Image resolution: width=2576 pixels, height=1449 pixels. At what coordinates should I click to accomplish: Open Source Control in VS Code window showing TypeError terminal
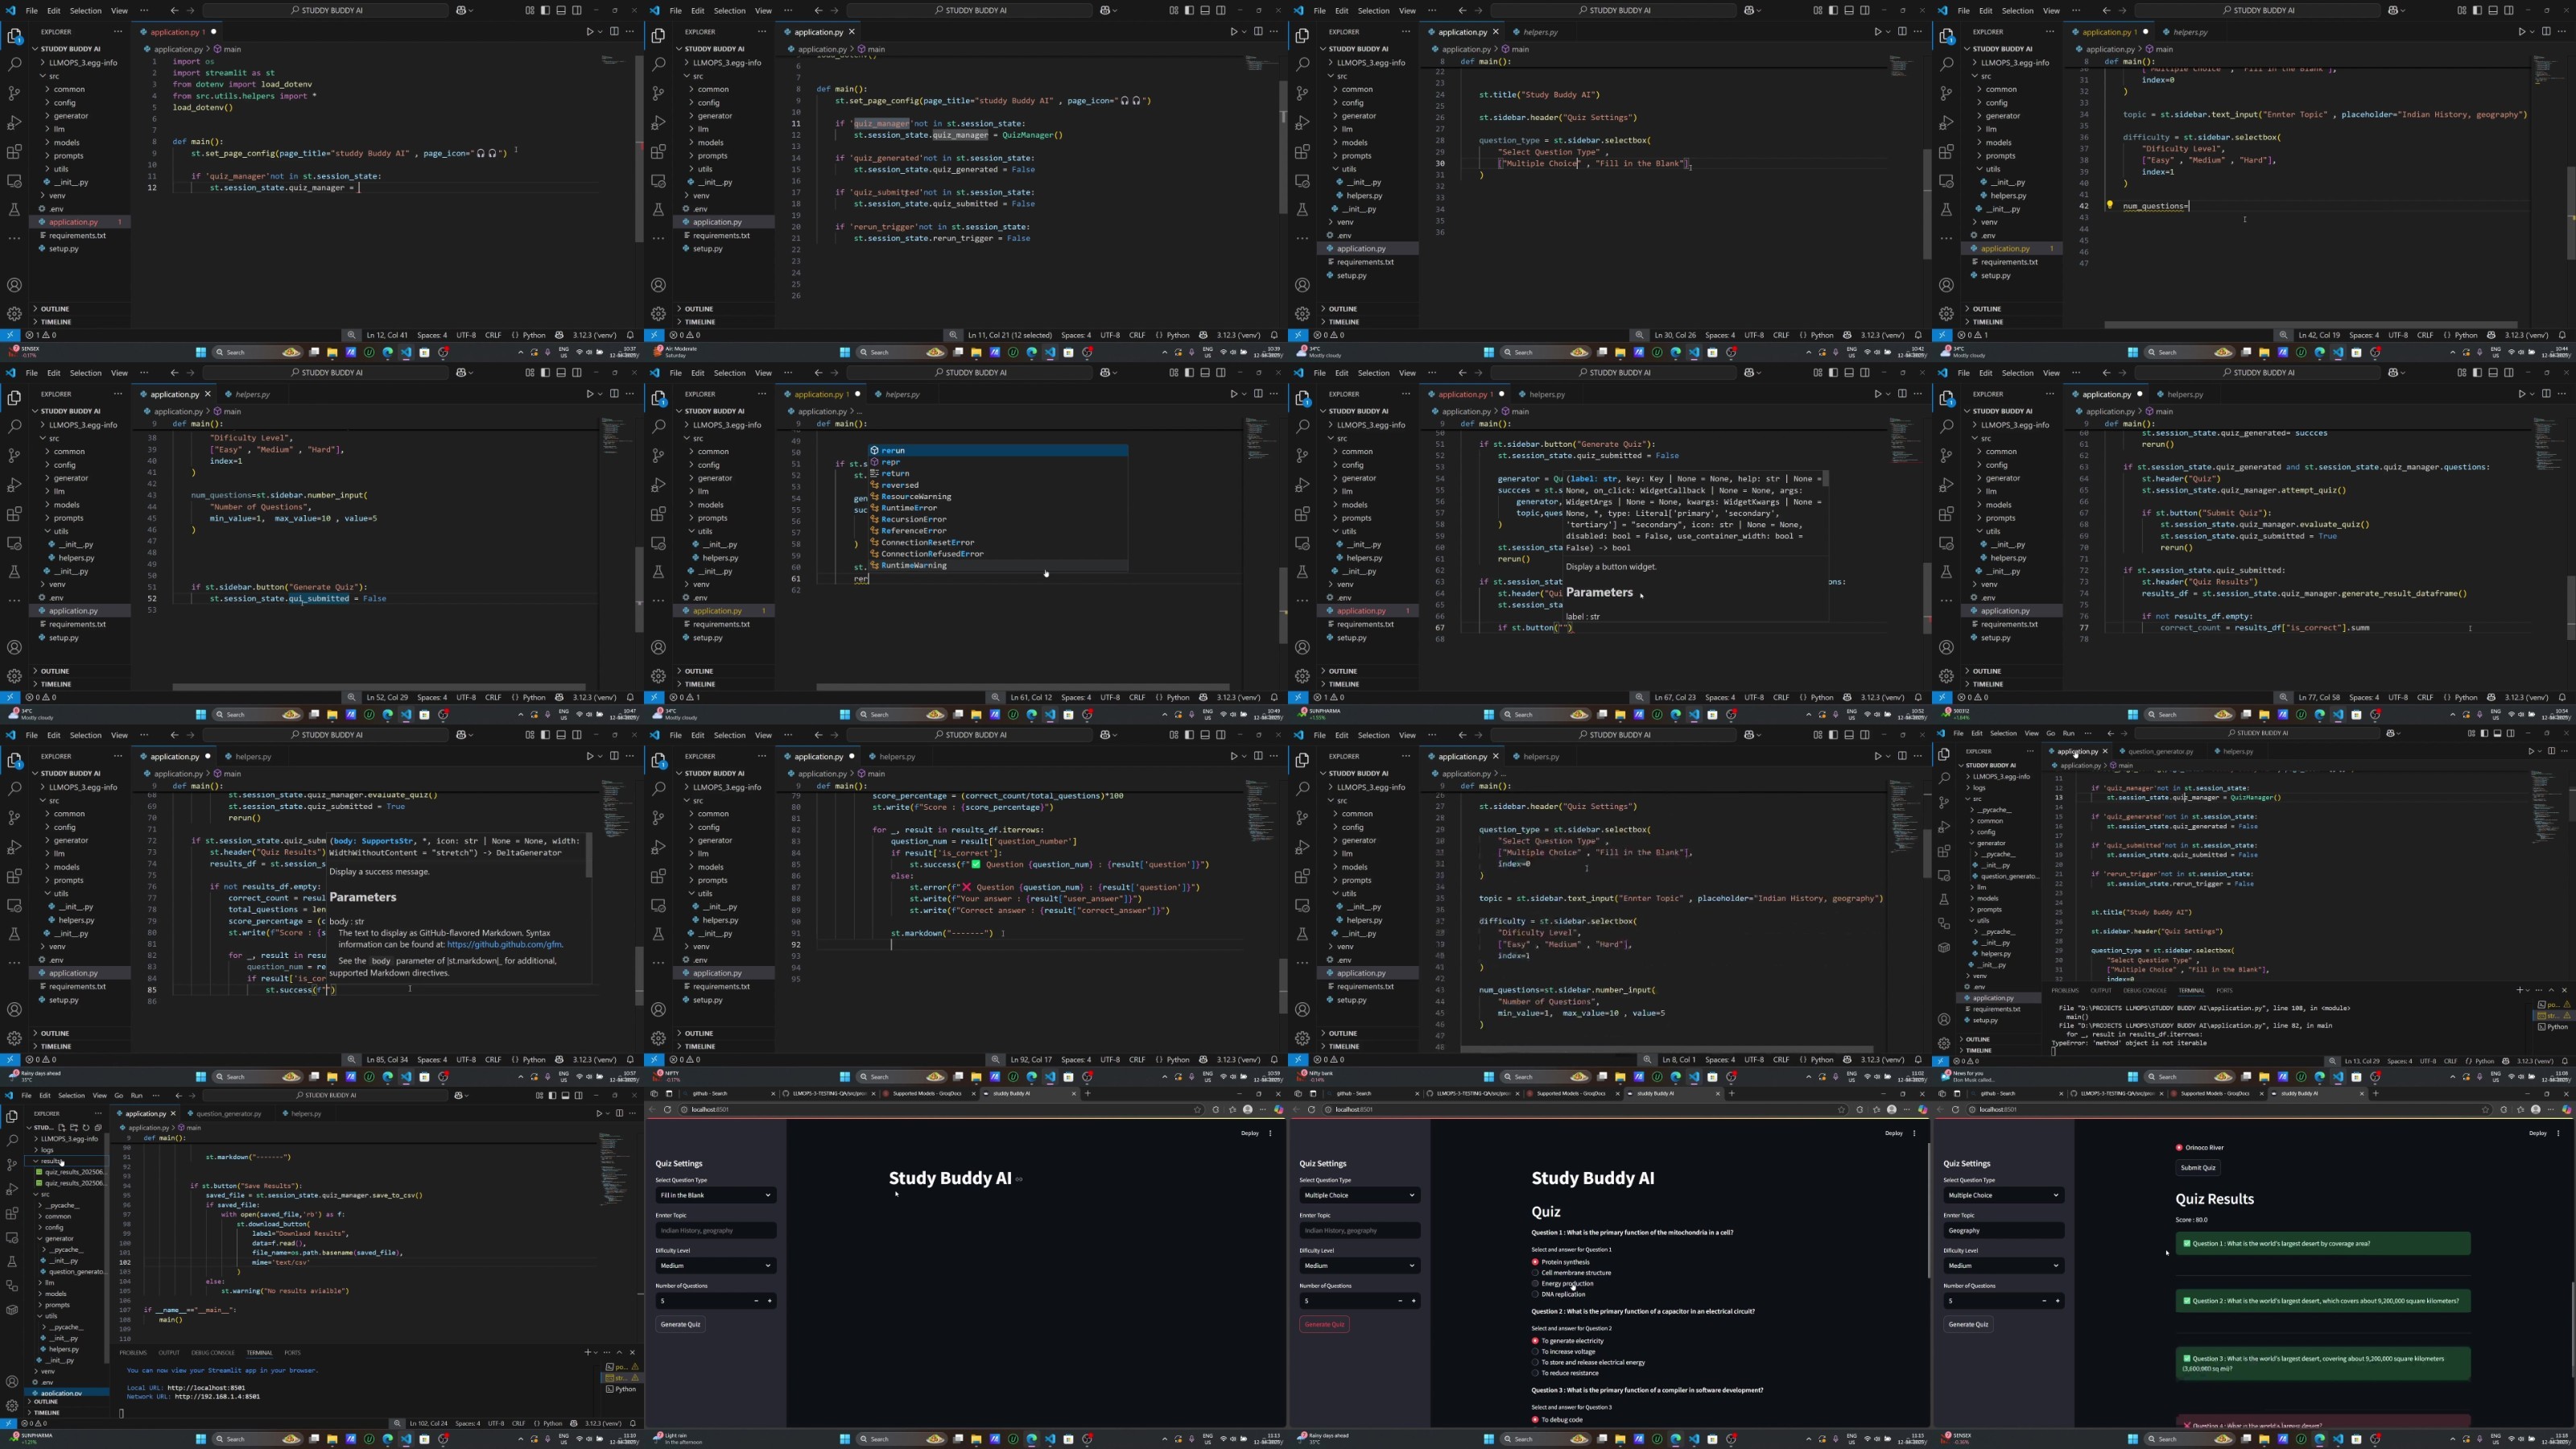click(x=1944, y=803)
